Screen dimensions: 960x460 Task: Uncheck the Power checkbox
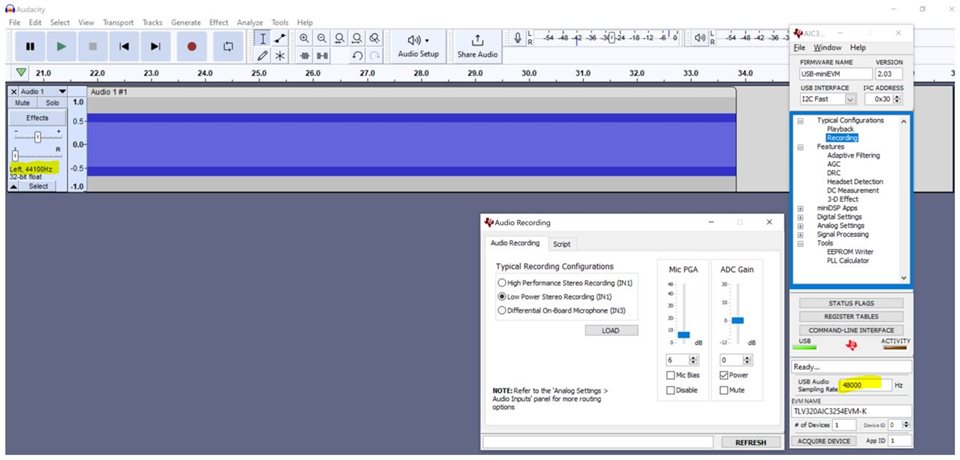[x=724, y=375]
